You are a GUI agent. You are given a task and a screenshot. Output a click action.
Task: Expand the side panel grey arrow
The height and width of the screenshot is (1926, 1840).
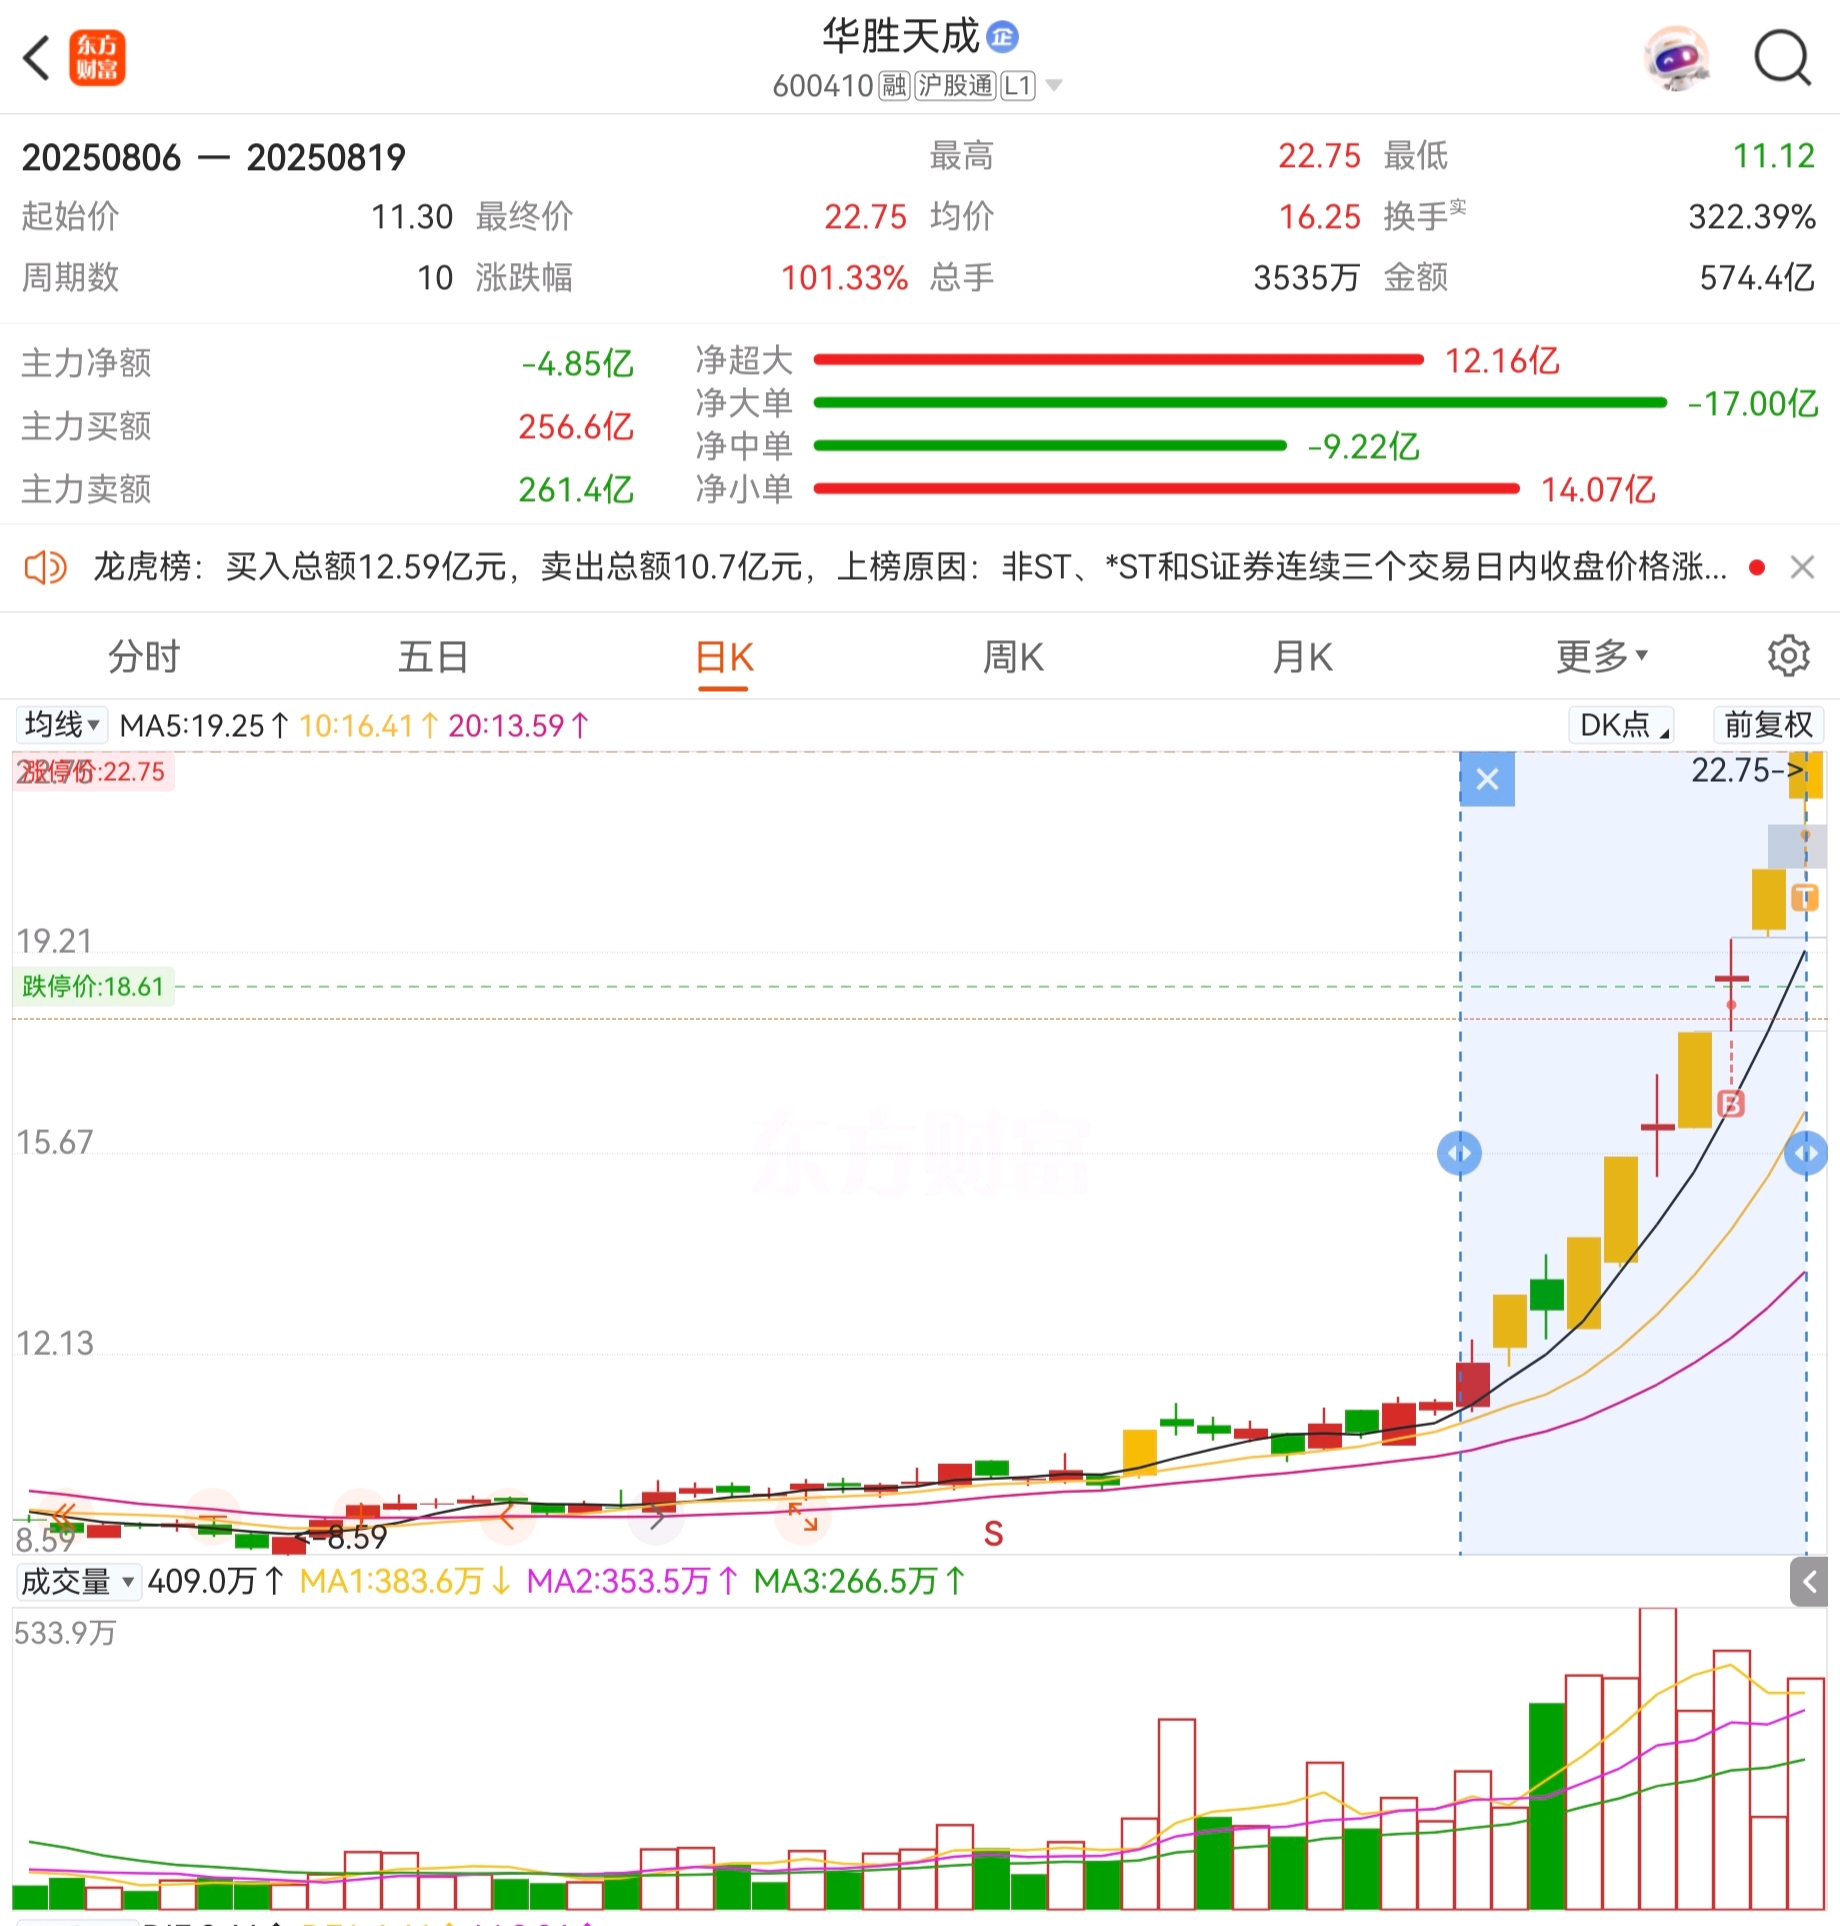tap(1809, 1581)
